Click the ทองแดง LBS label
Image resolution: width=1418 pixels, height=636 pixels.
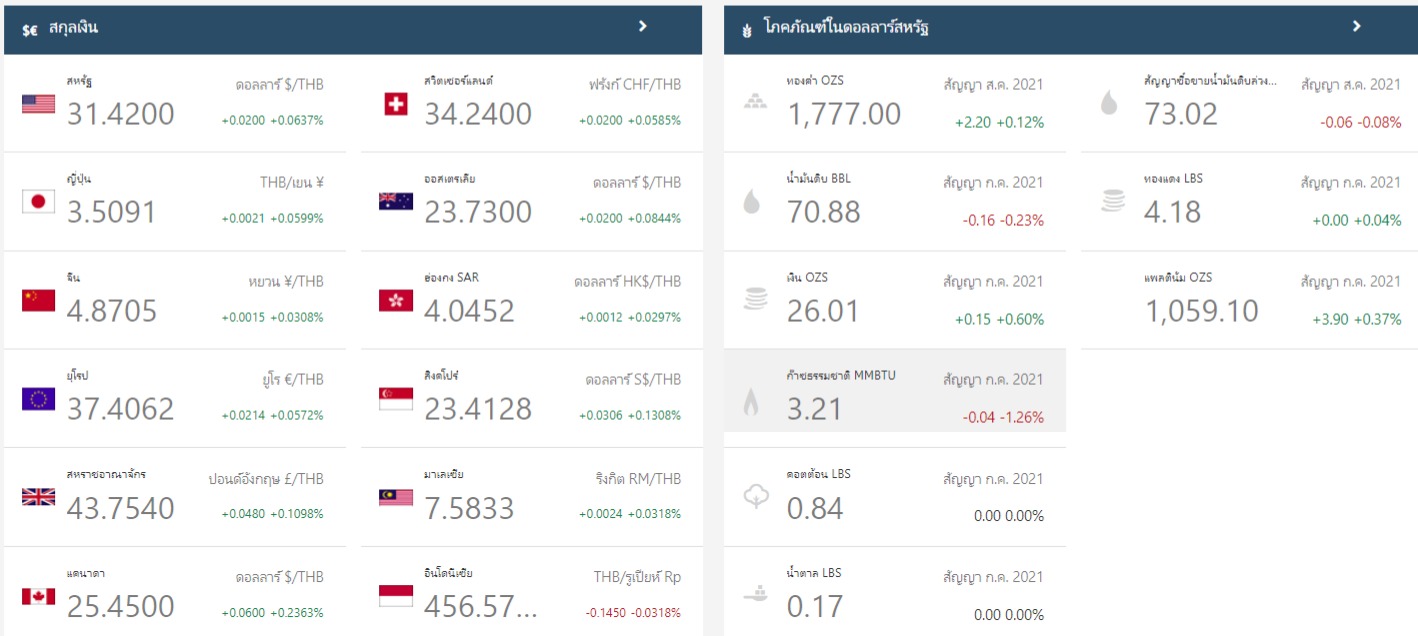(1174, 179)
